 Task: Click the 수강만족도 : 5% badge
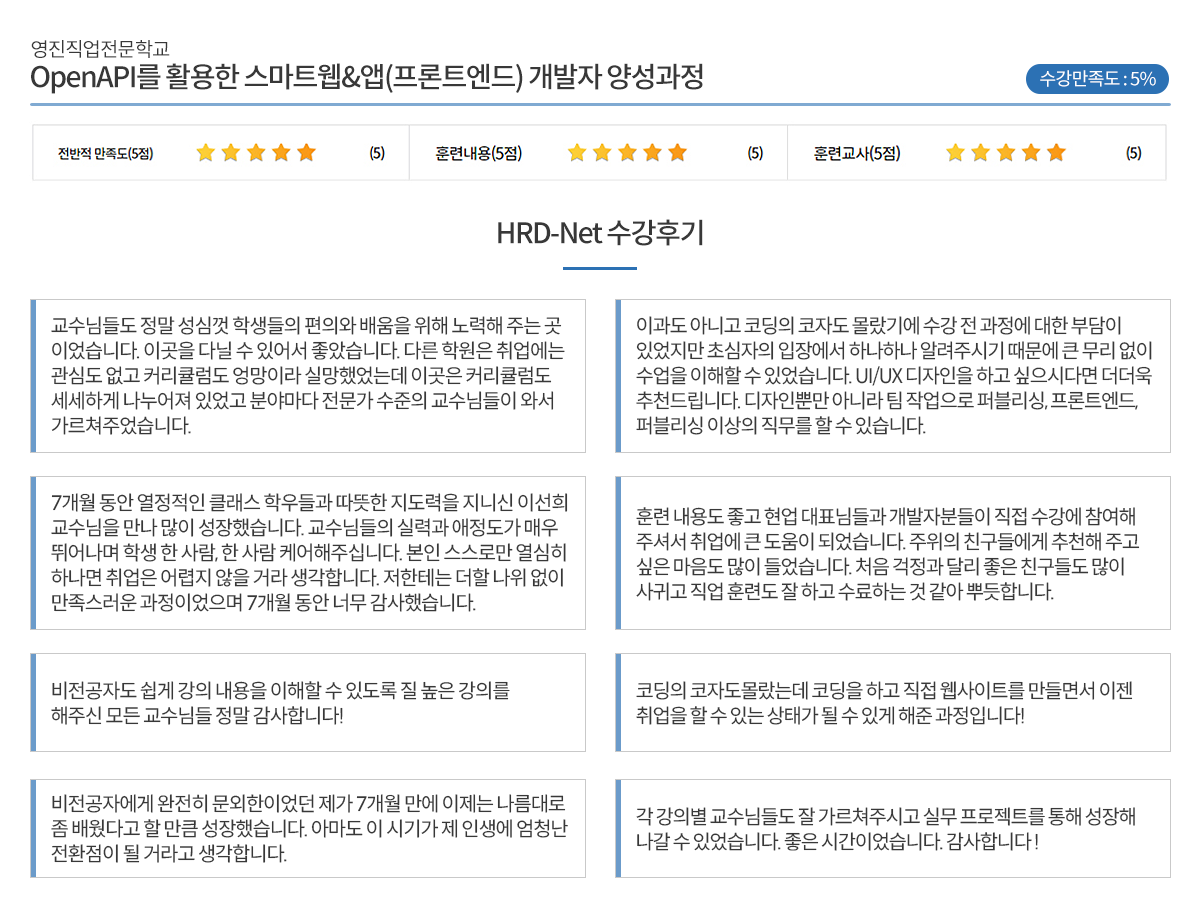click(1097, 78)
